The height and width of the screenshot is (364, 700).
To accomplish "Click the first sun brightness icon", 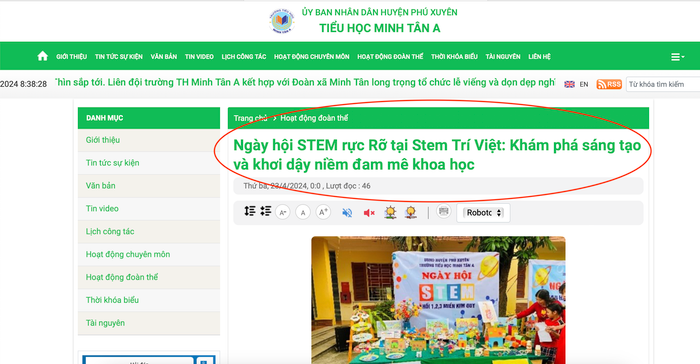I will 390,212.
